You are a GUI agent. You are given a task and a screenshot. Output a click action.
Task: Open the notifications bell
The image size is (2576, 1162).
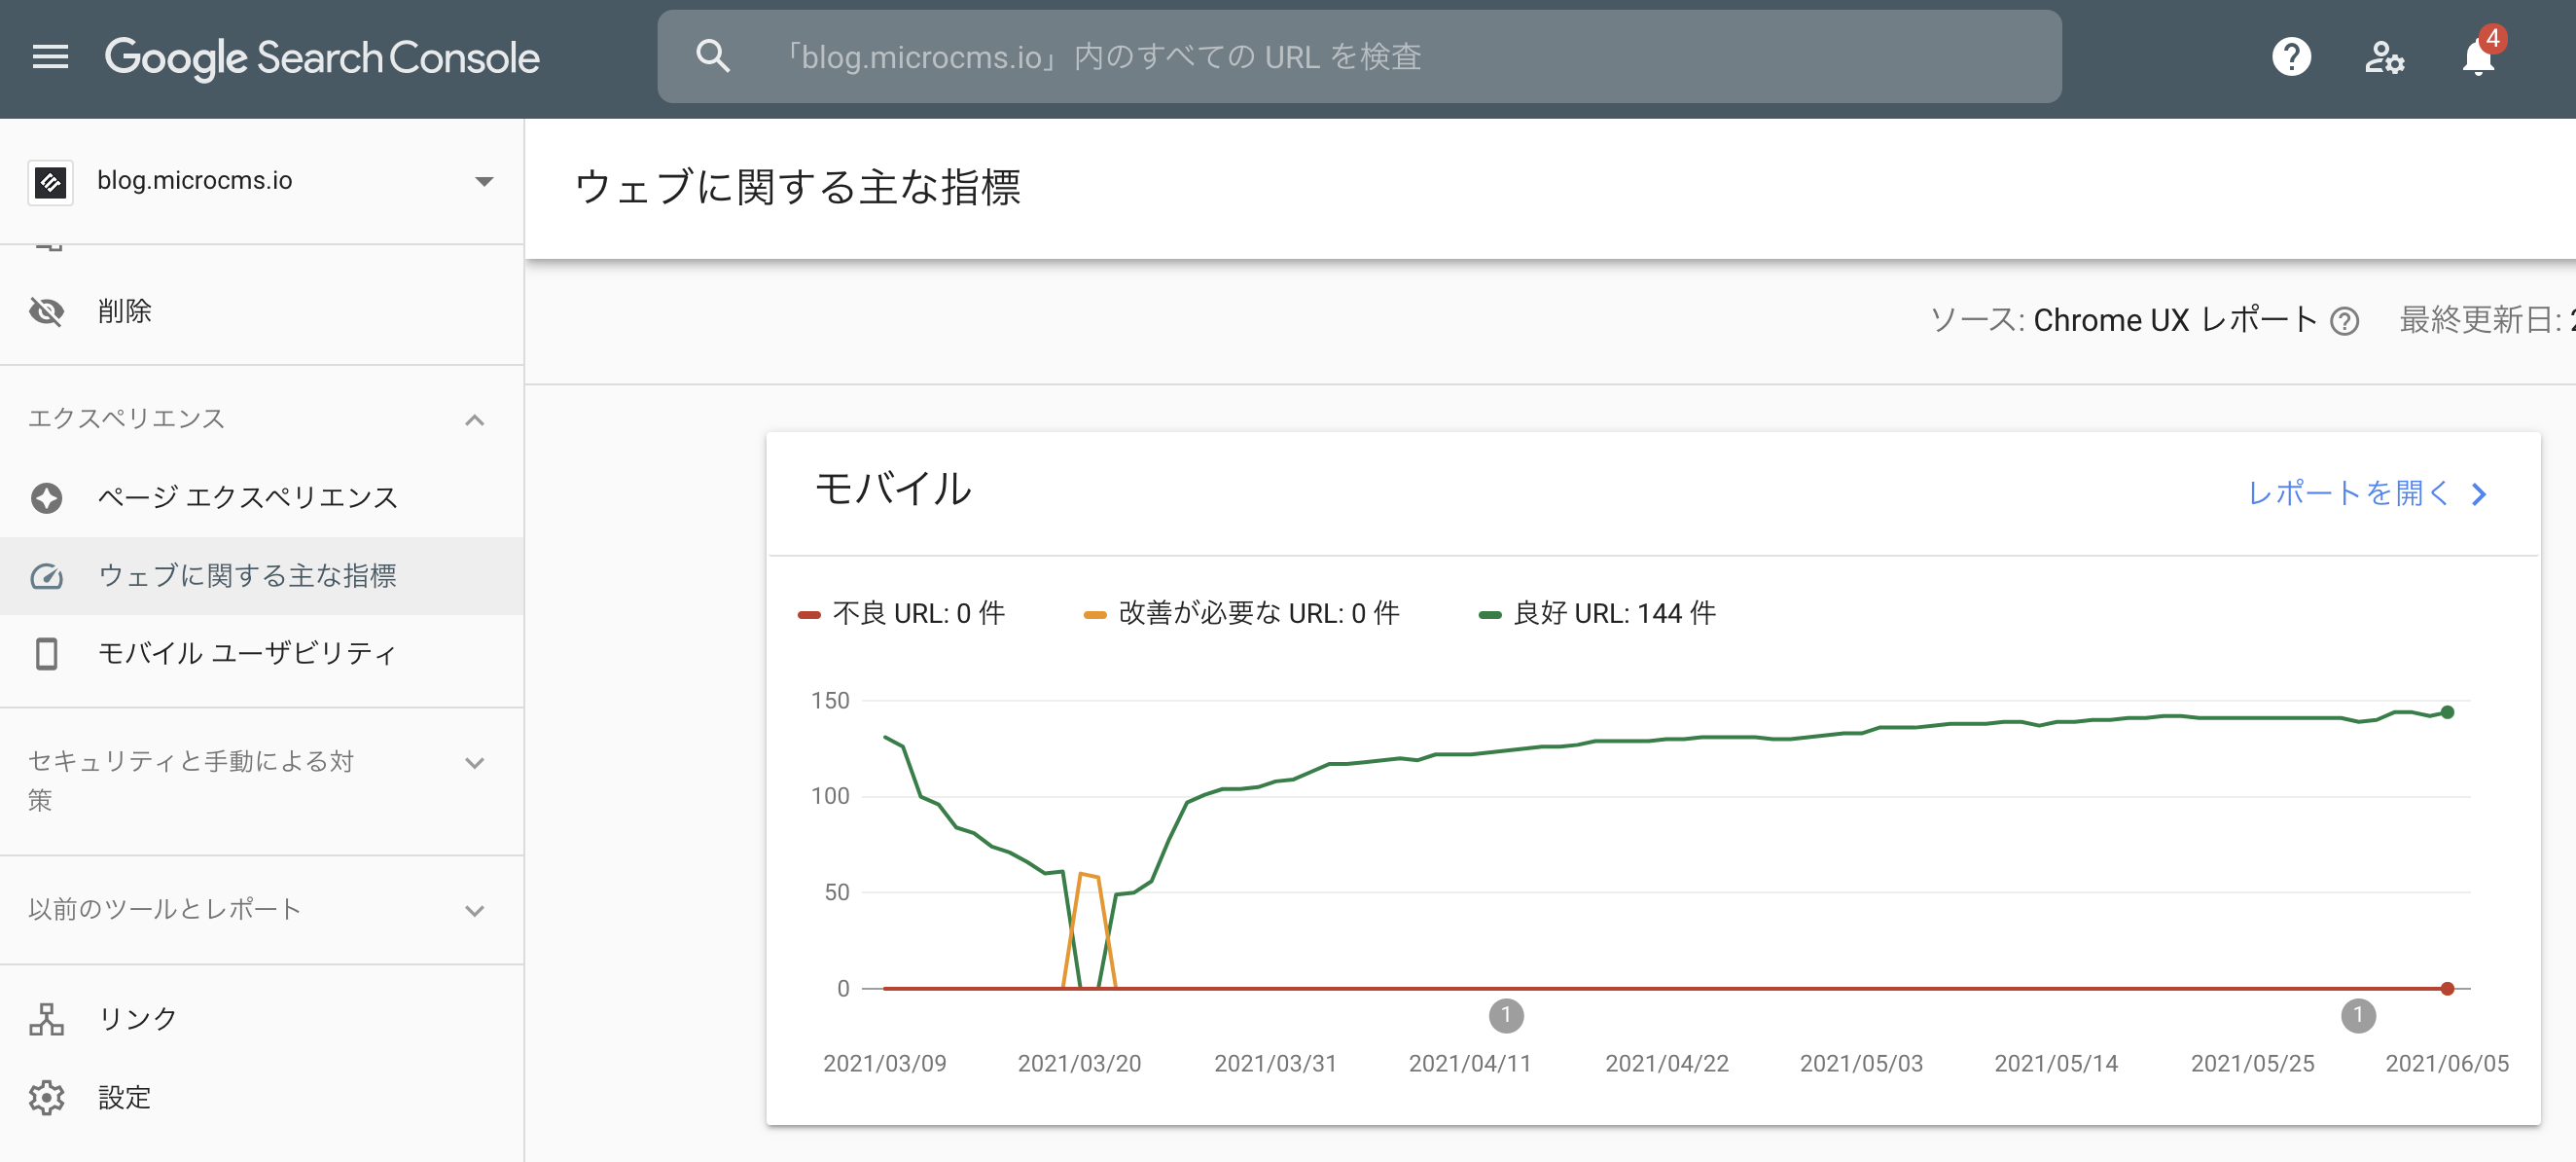2478,57
